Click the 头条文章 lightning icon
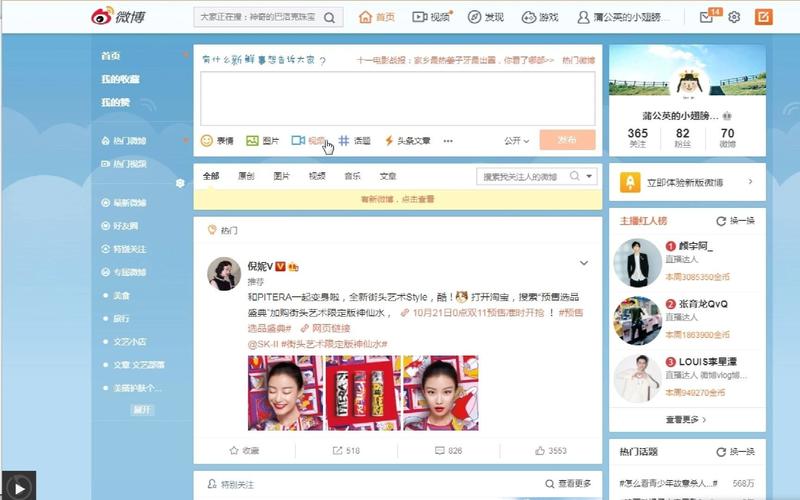The image size is (800, 500). pos(389,140)
